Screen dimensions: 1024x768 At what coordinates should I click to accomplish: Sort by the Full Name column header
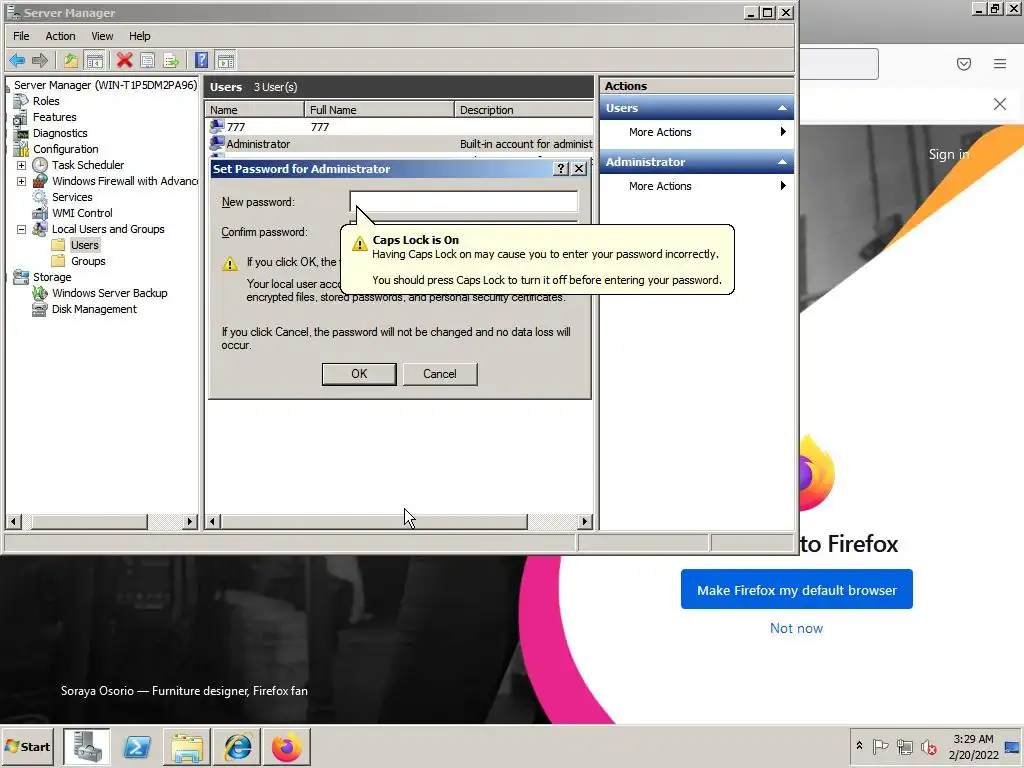point(379,110)
